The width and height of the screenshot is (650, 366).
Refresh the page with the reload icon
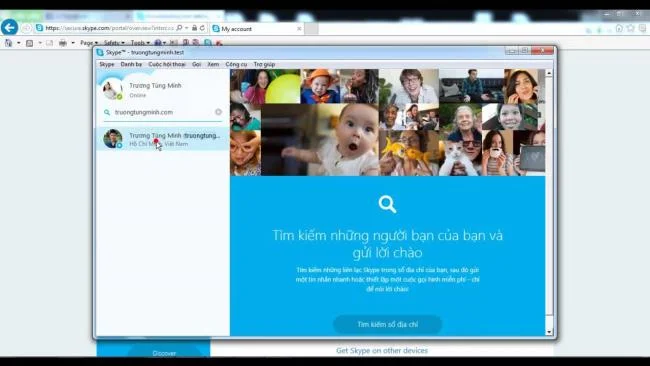pyautogui.click(x=202, y=28)
